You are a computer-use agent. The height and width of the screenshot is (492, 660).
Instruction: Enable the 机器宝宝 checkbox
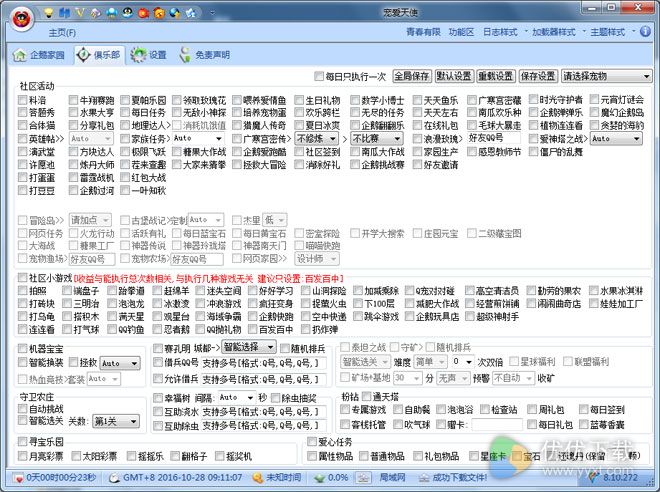click(23, 349)
